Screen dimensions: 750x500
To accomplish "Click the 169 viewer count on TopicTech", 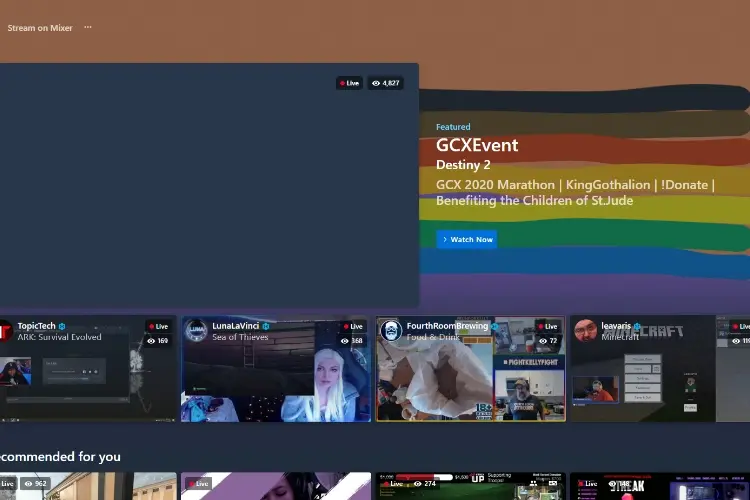I will point(158,341).
